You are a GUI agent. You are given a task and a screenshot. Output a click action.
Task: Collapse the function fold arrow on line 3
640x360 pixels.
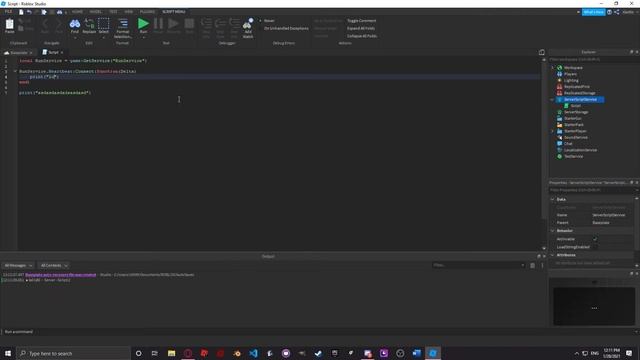(16, 71)
